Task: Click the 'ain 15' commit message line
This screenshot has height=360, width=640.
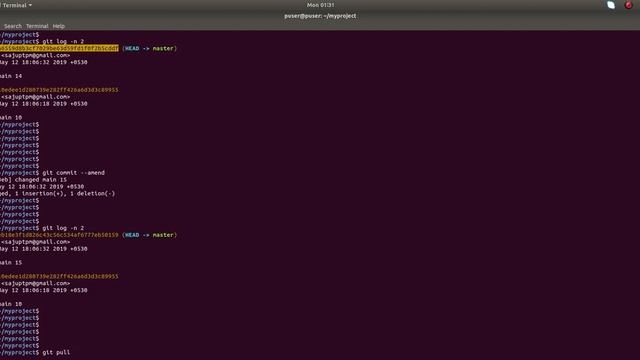Action: click(11, 262)
